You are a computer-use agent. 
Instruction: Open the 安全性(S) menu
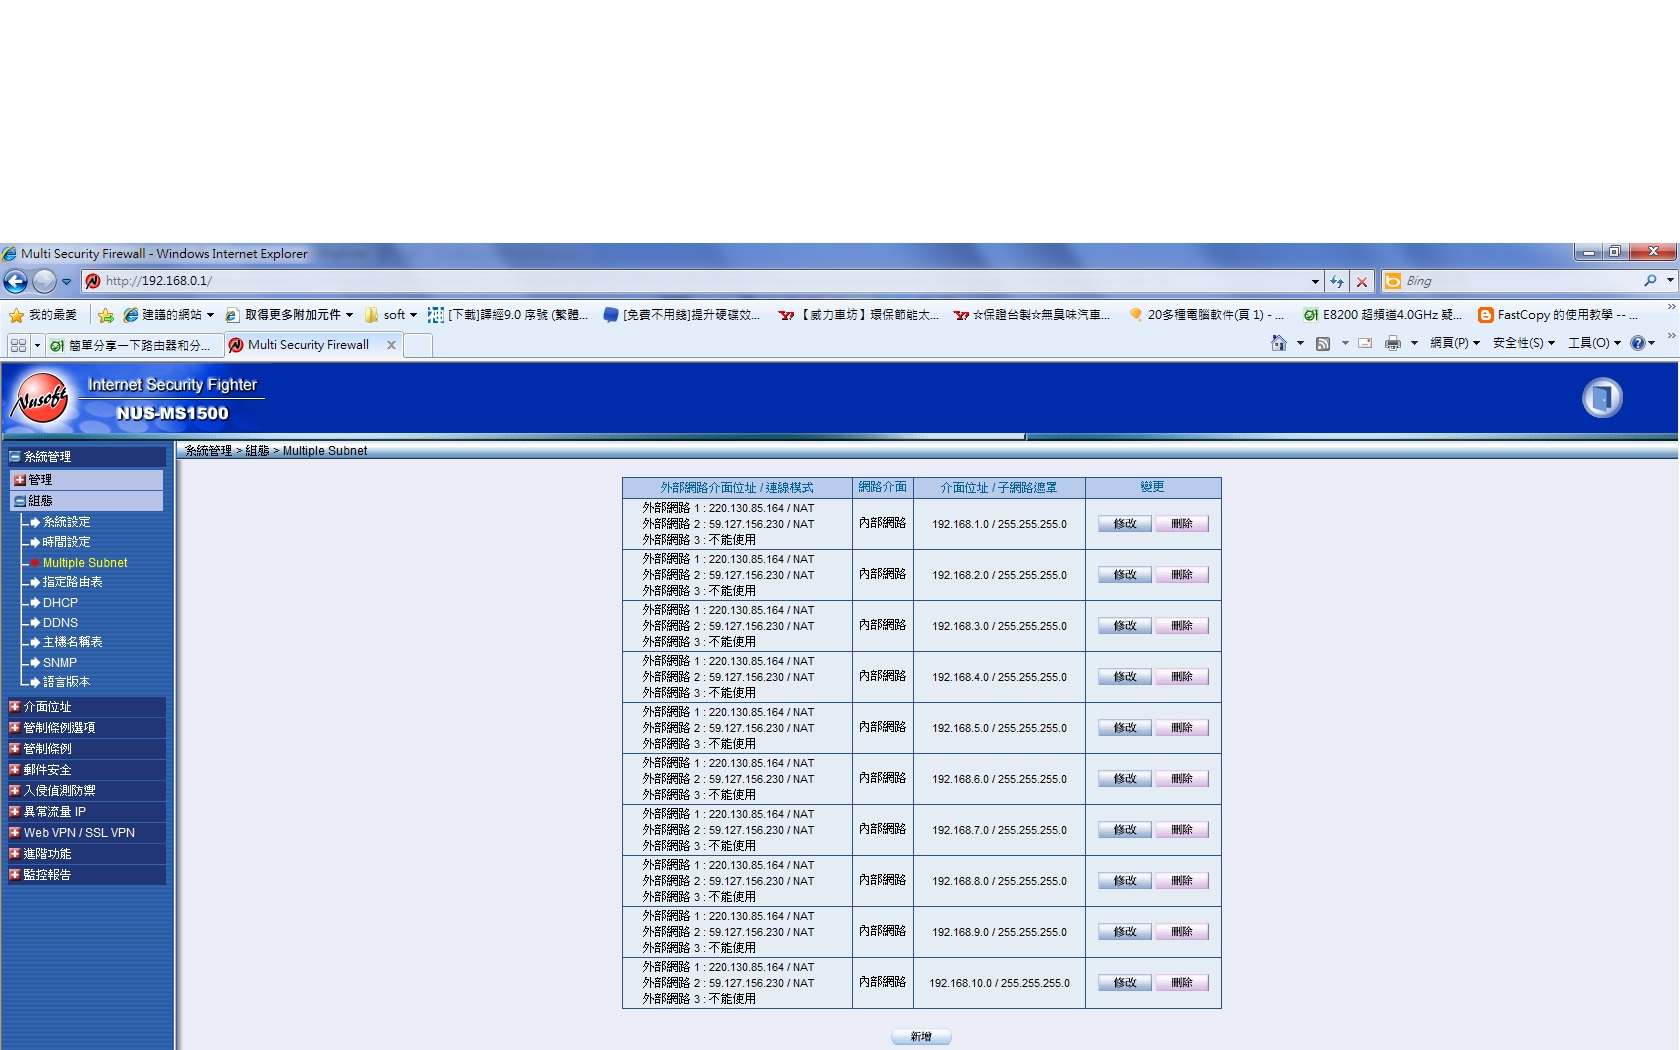coord(1523,343)
